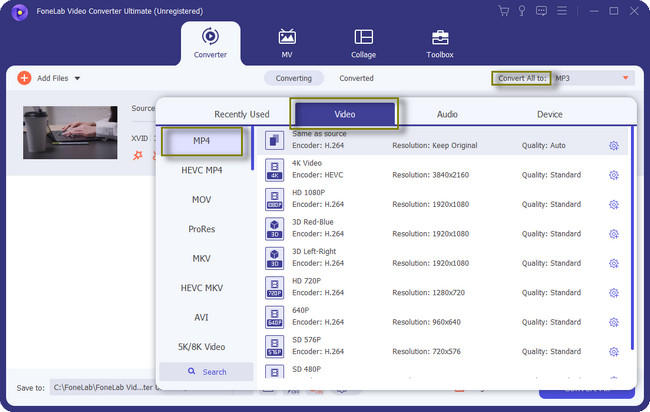This screenshot has width=650, height=412.
Task: Open the shopping cart icon
Action: pyautogui.click(x=504, y=11)
